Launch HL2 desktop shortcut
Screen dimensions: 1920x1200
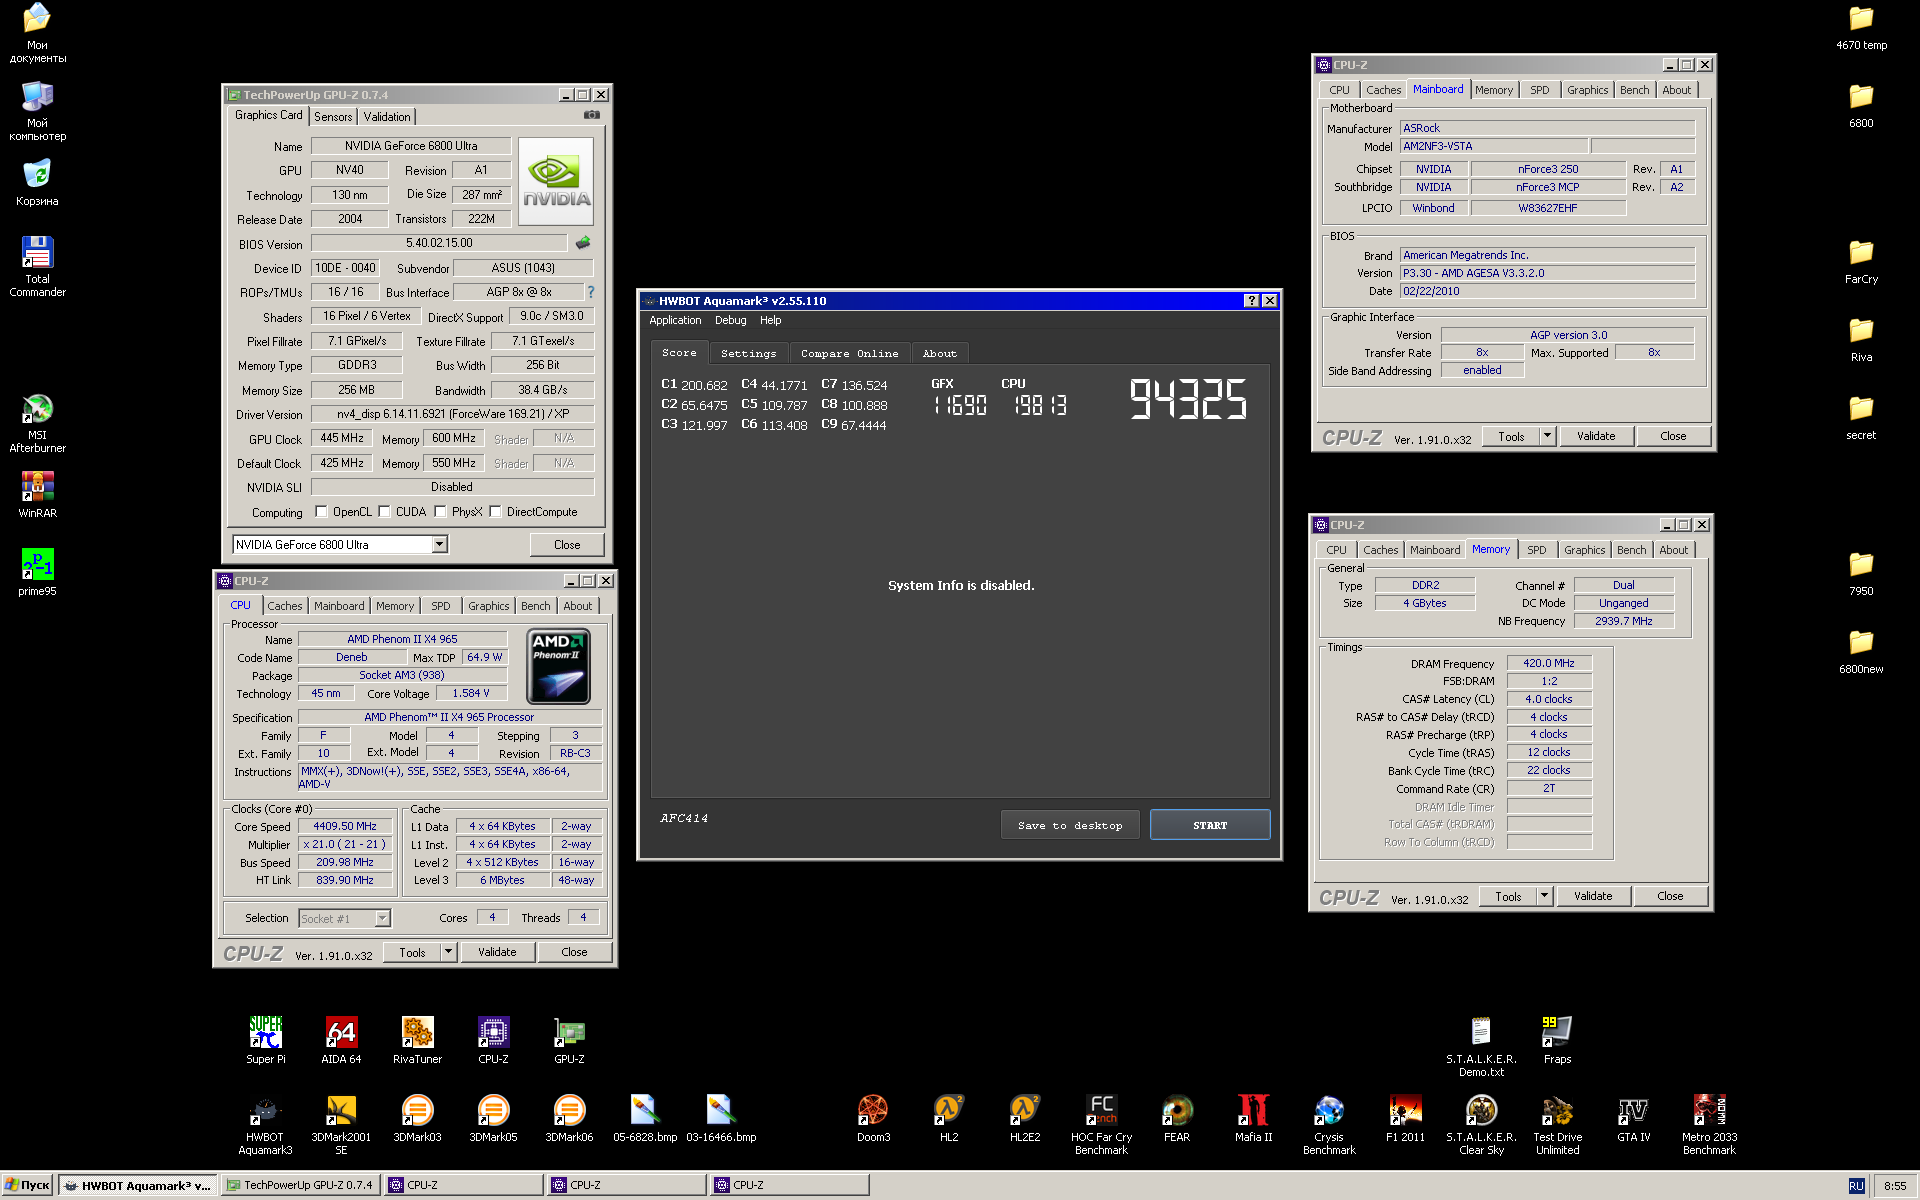(949, 1118)
